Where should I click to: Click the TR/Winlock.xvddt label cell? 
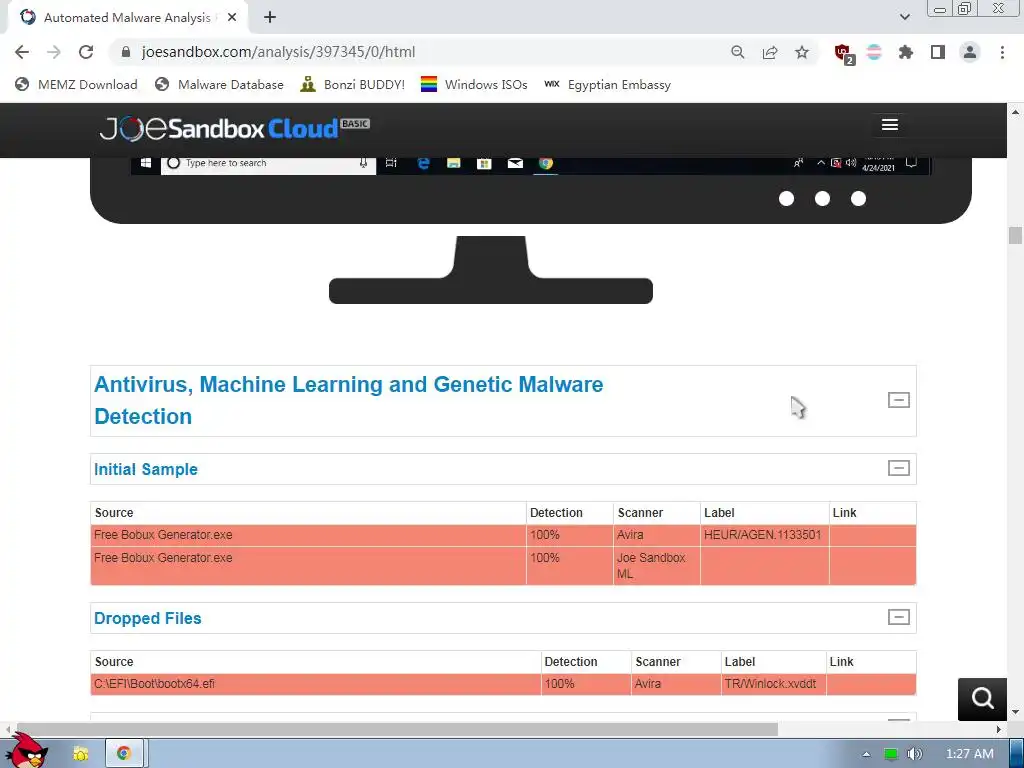[x=774, y=684]
